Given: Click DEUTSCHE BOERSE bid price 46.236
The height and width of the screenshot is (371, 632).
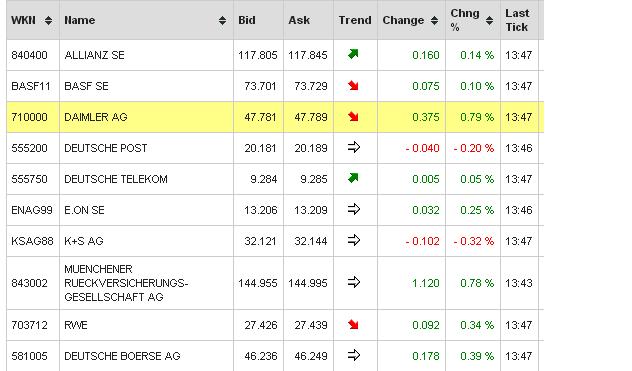Looking at the screenshot, I should 260,356.
